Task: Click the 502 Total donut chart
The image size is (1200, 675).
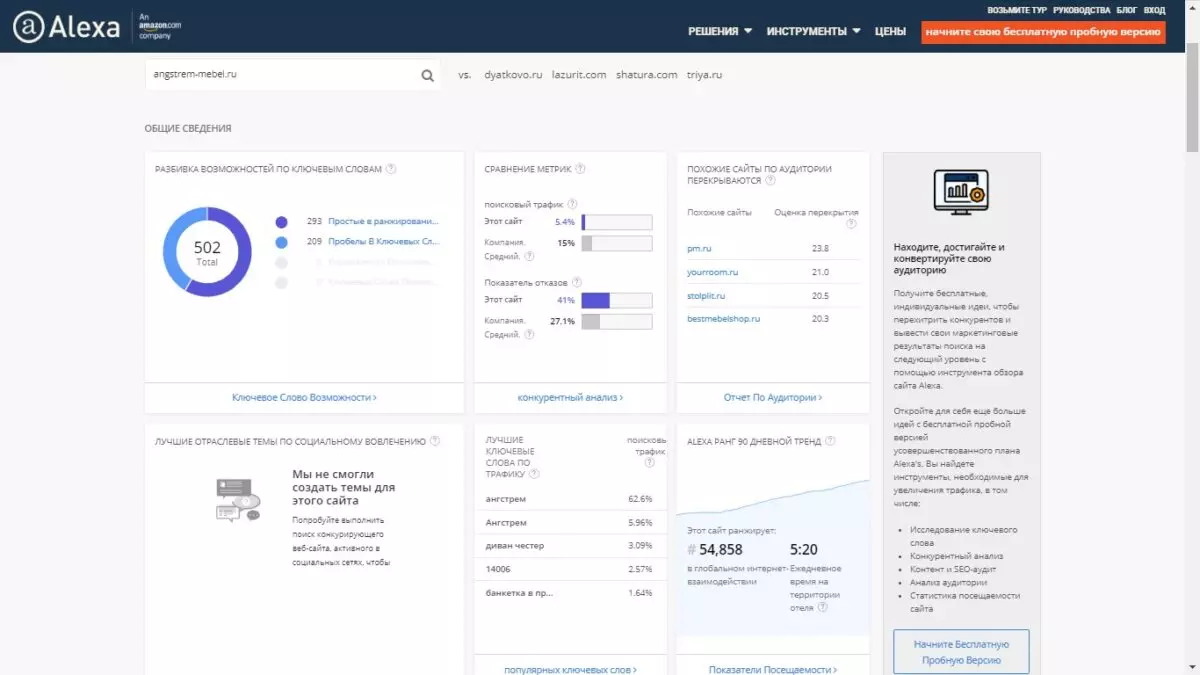Action: [x=207, y=252]
